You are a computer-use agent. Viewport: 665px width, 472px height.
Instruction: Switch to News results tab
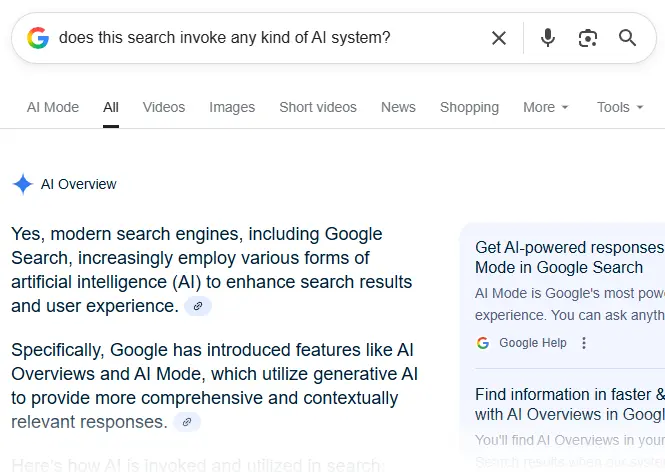coord(398,107)
